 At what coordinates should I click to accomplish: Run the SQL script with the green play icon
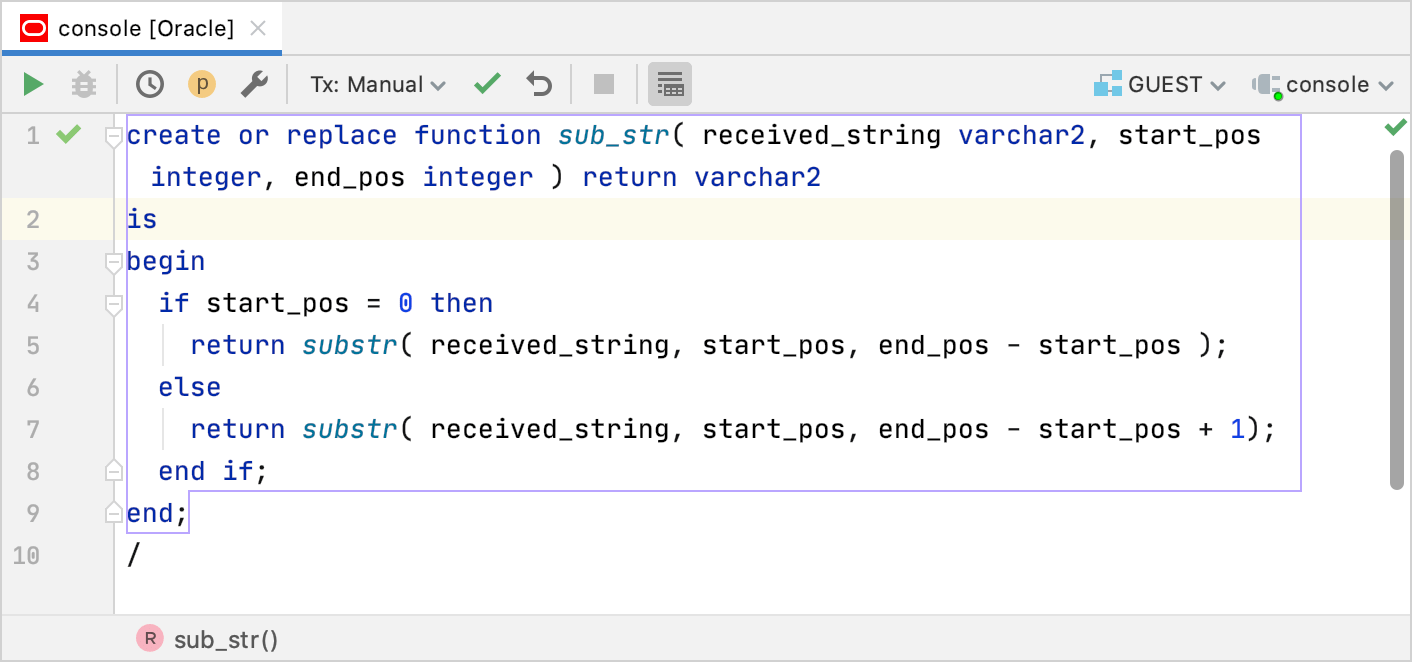31,84
